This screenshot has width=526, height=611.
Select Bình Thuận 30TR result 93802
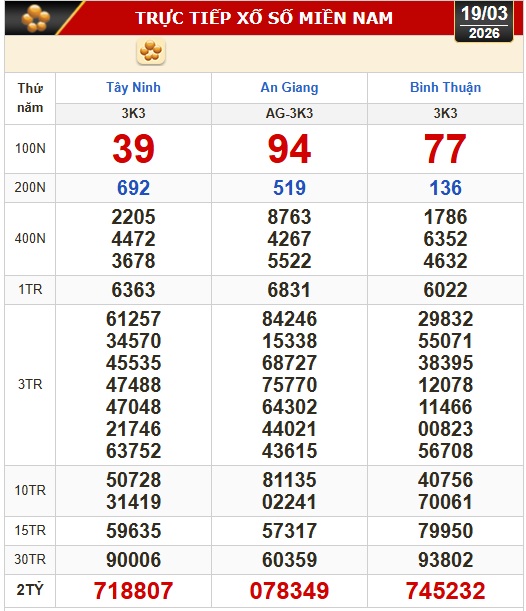point(445,560)
